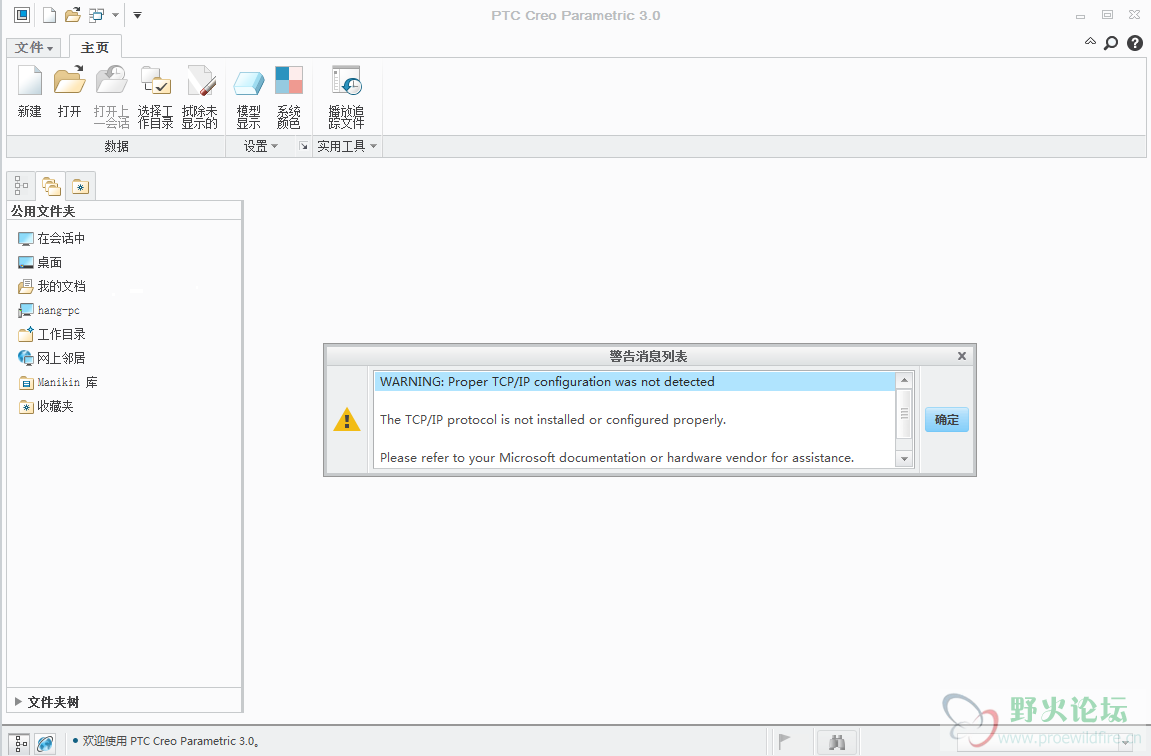Select the WARNING TCP/IP message line

(635, 382)
